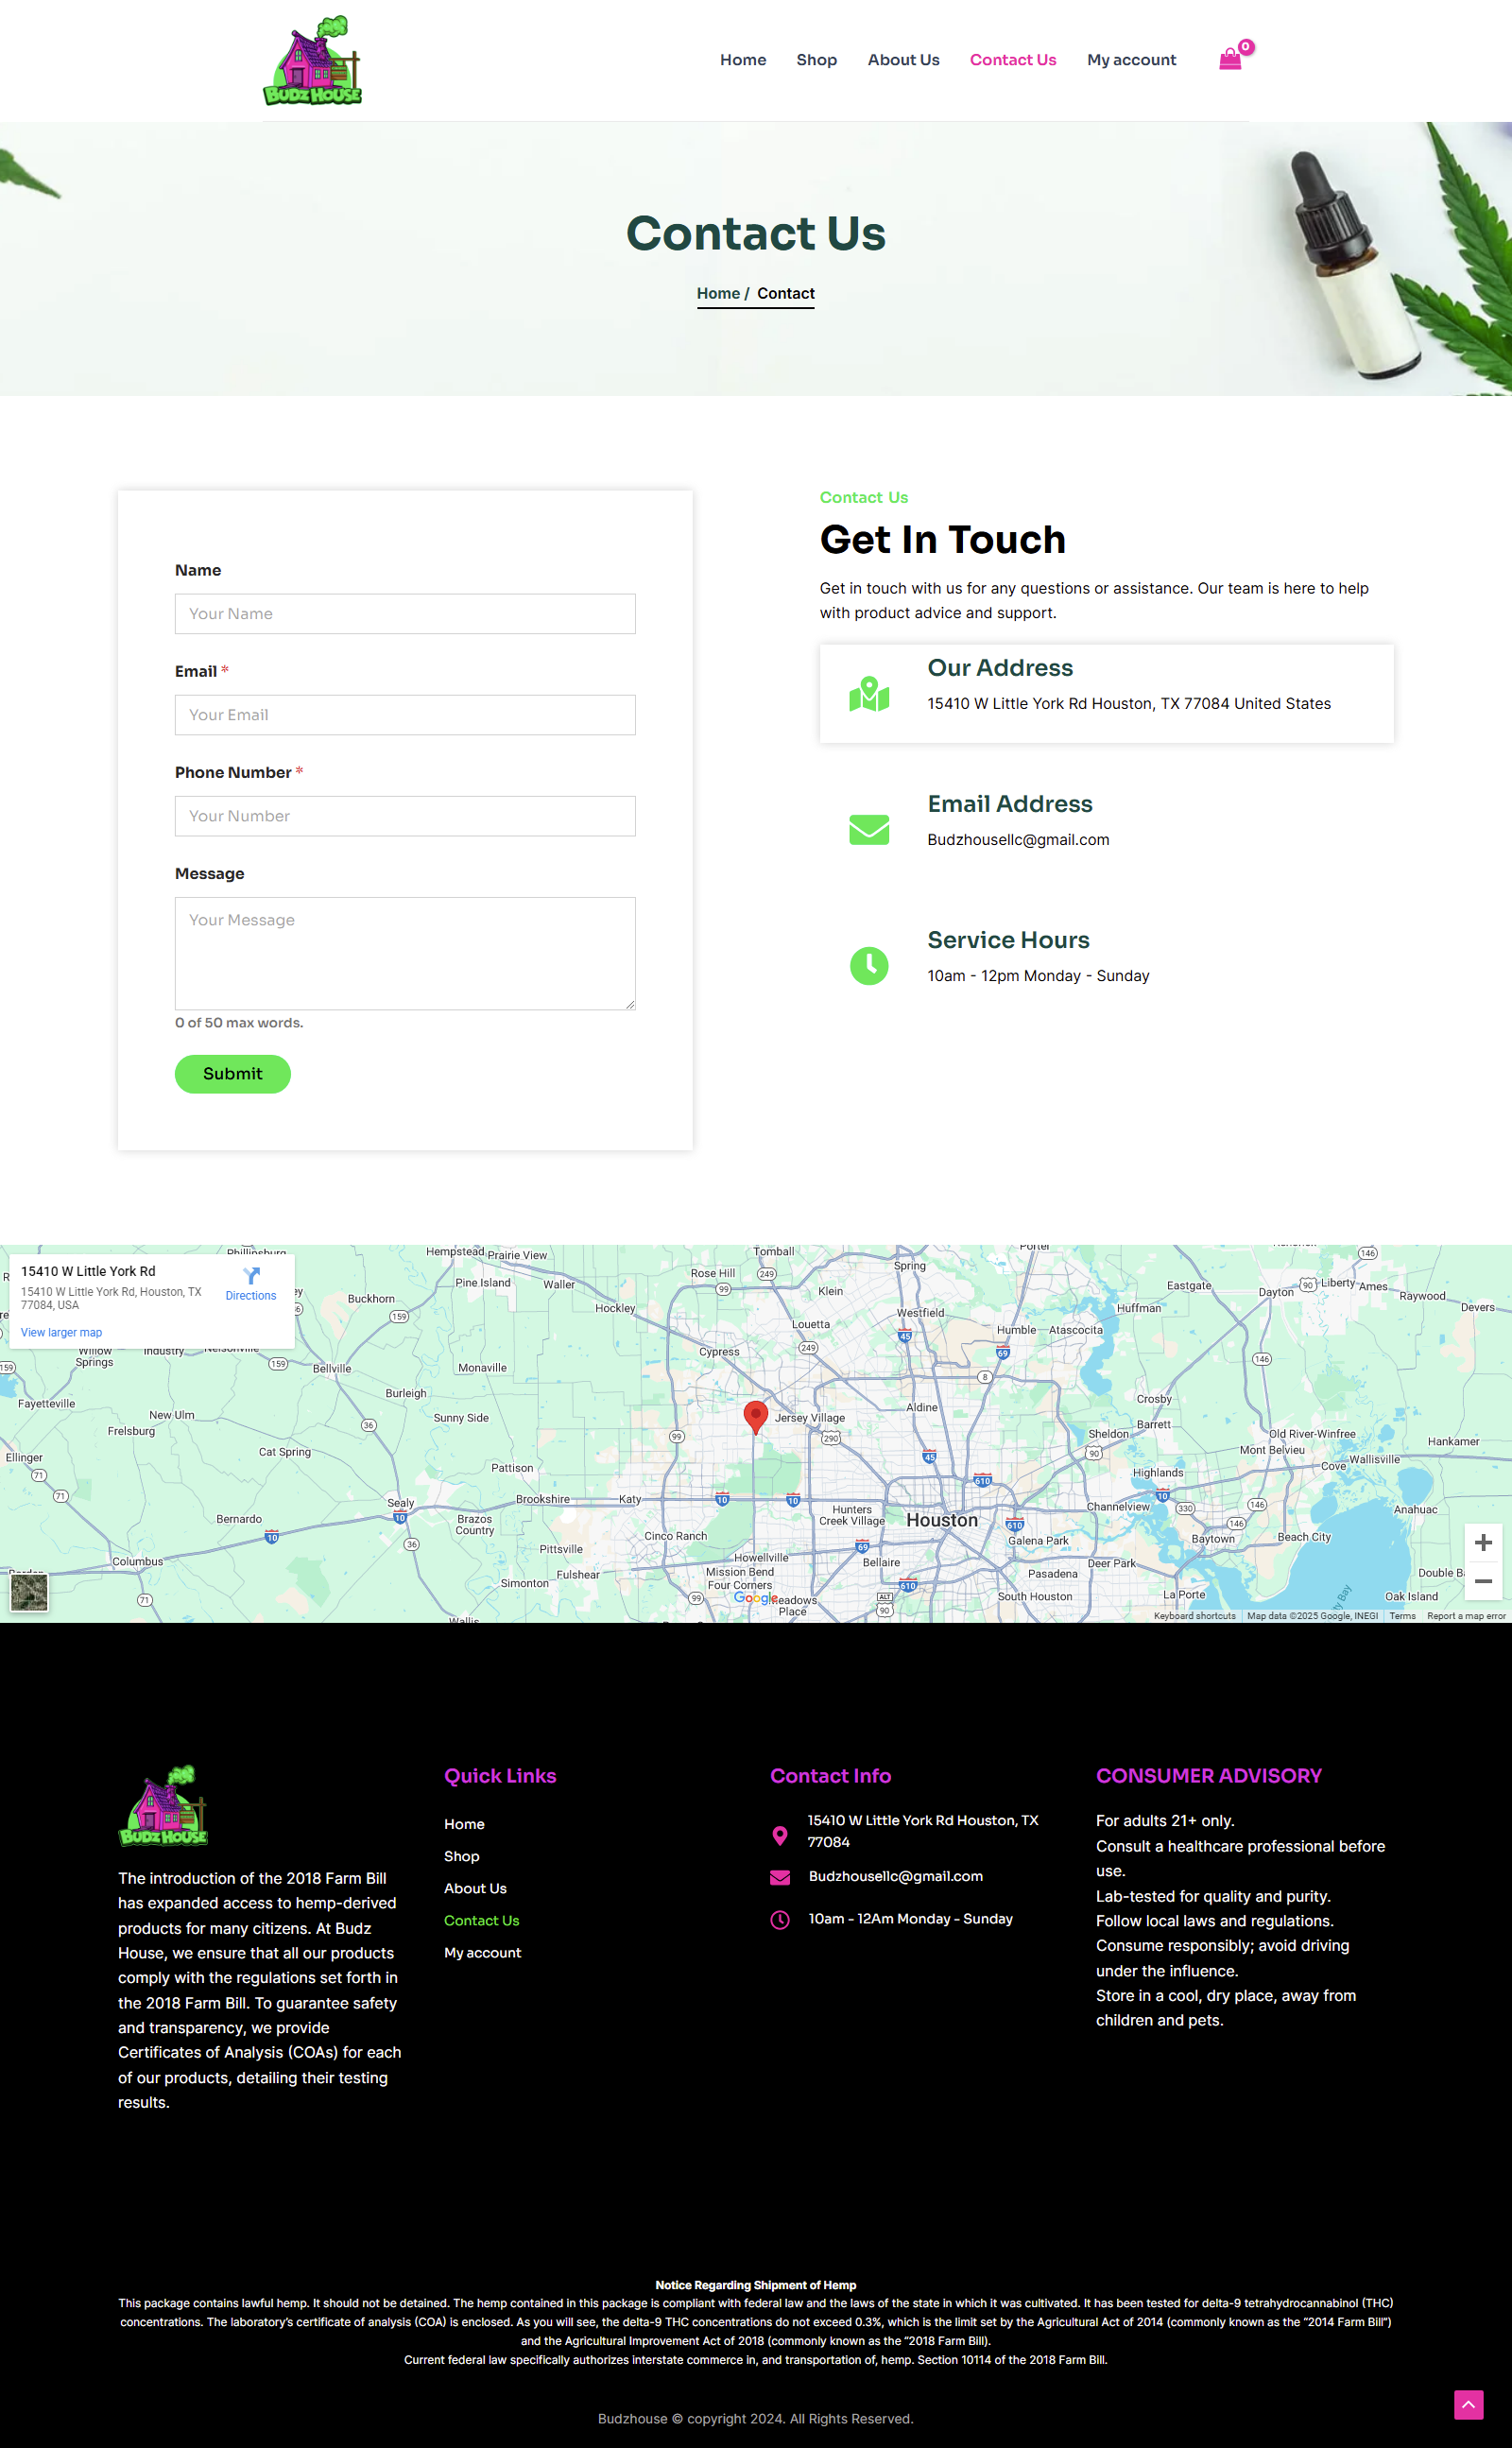Click the pink footer clock icon
The image size is (1512, 2448).
click(780, 1919)
